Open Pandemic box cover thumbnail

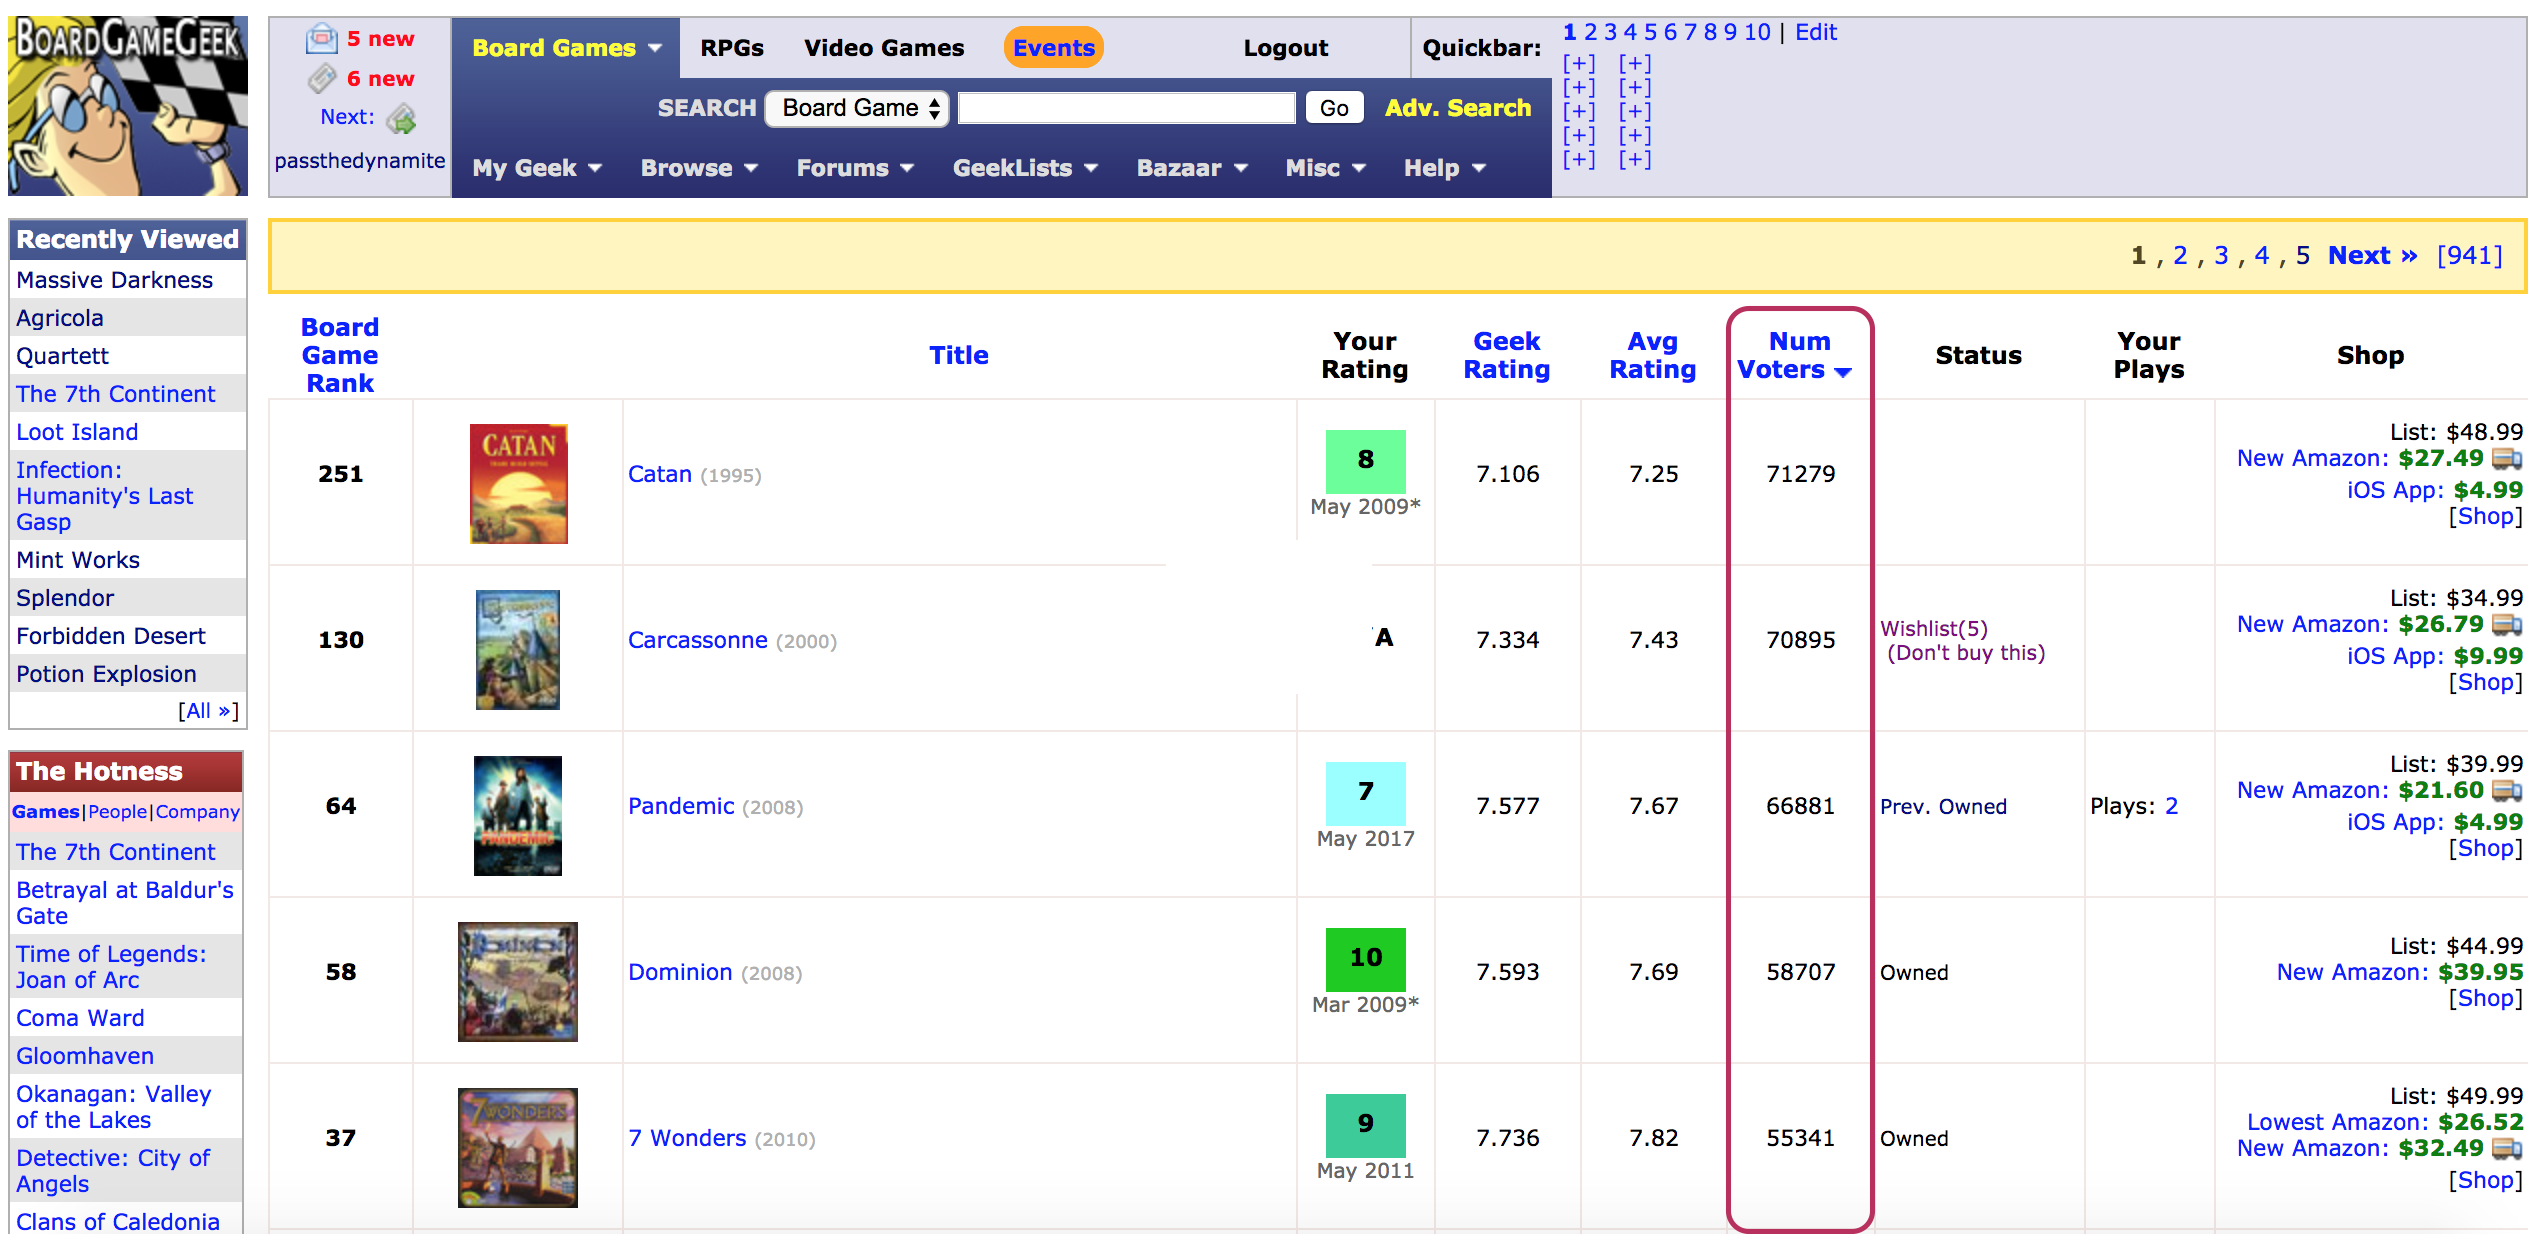click(518, 816)
